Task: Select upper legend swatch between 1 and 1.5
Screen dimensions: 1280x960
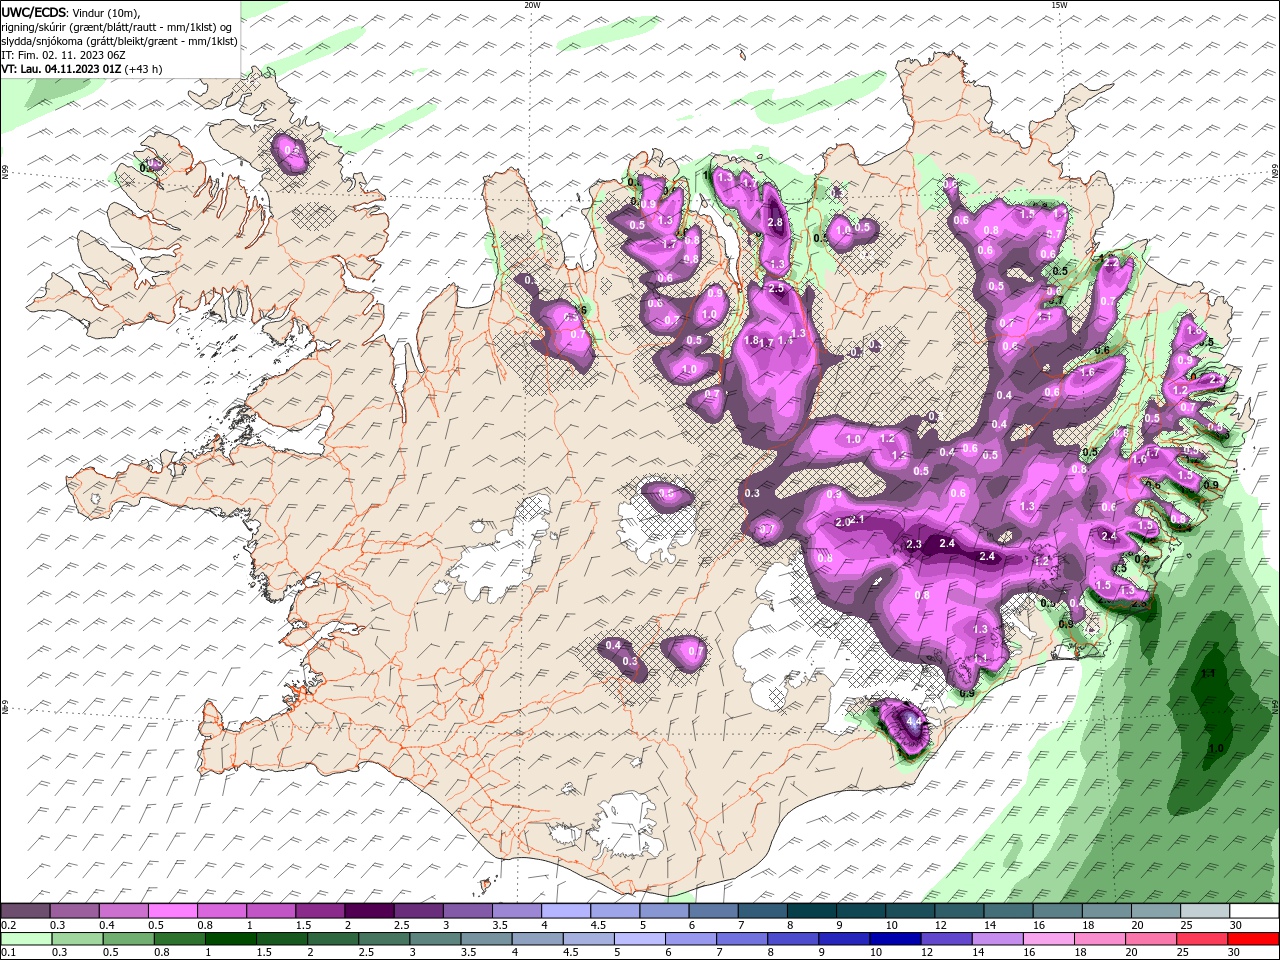Action: click(x=270, y=911)
